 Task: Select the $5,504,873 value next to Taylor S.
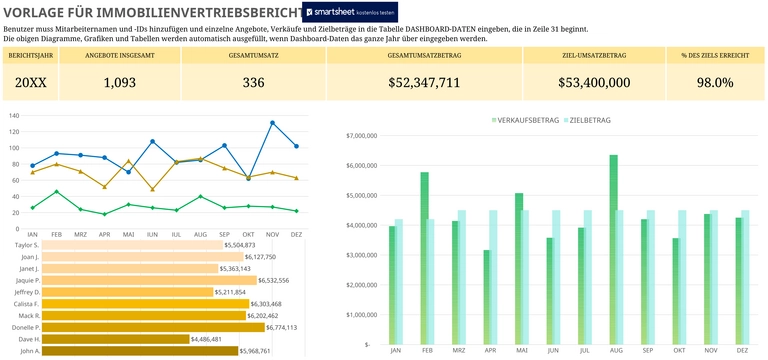[240, 245]
